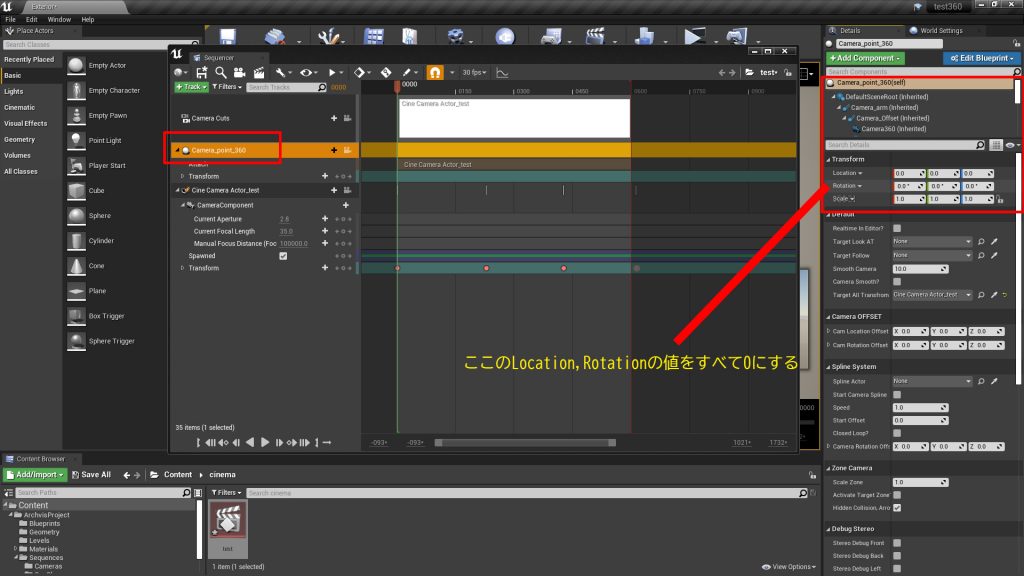Toggle loop mode arrow in transport controls
This screenshot has width=1024, height=576.
coord(327,443)
